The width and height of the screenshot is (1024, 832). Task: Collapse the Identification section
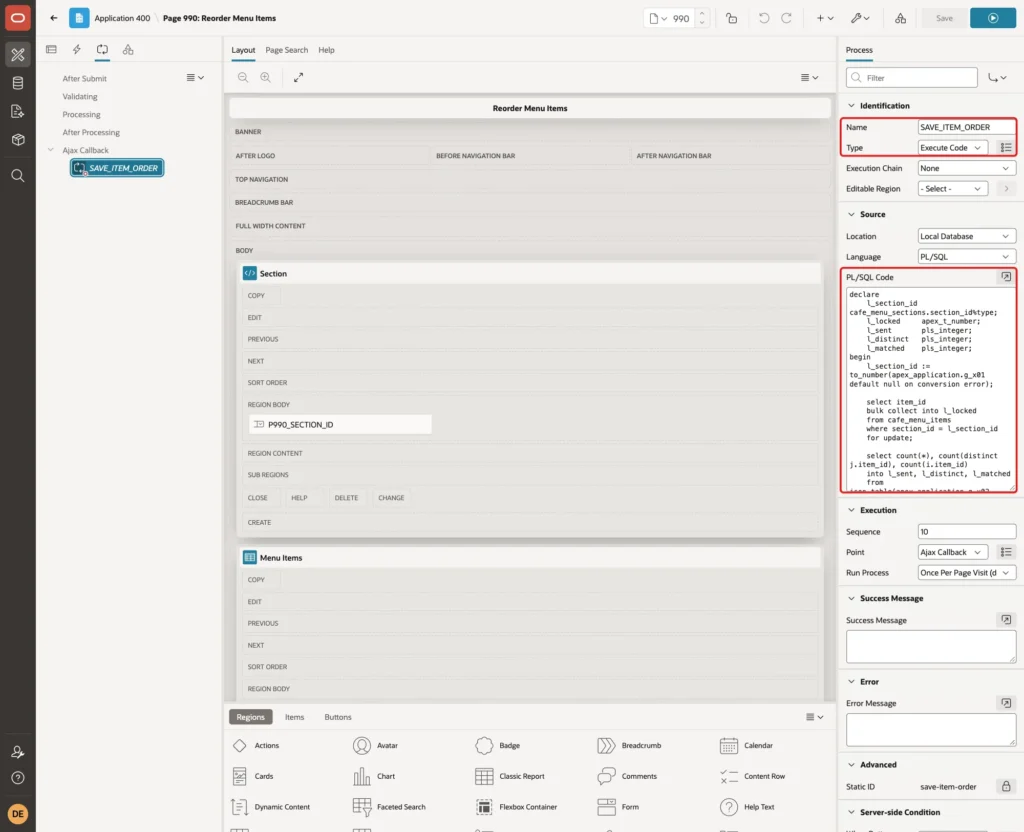[851, 105]
